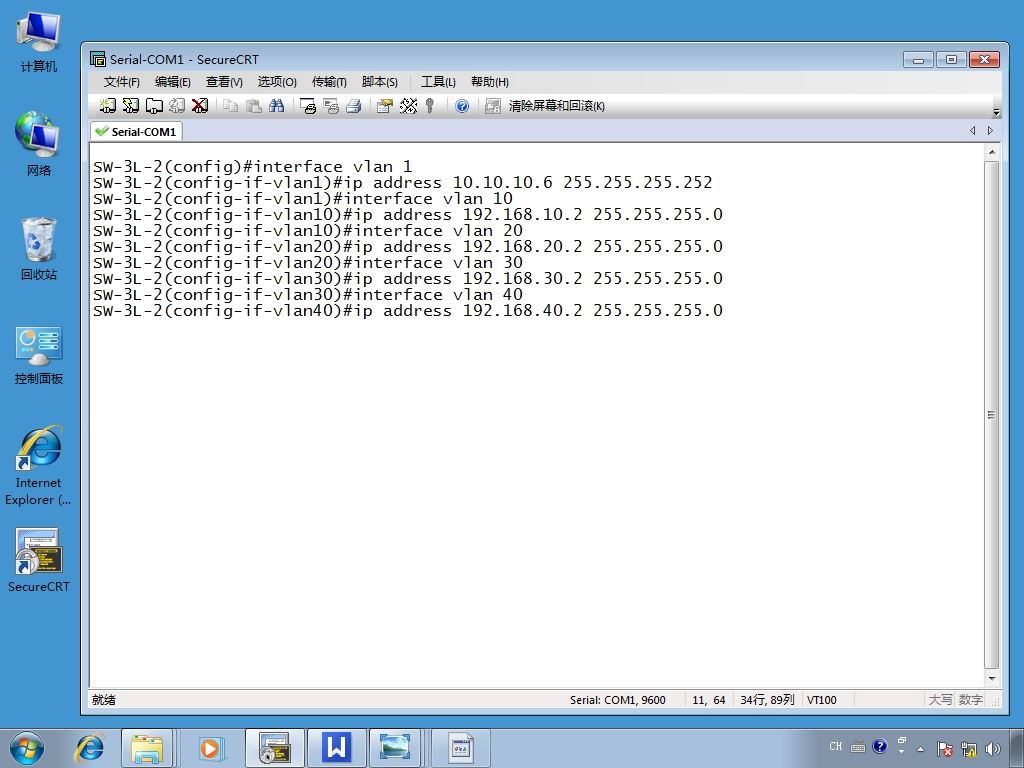Click the media player taskbar icon
The image size is (1024, 768).
[x=210, y=748]
